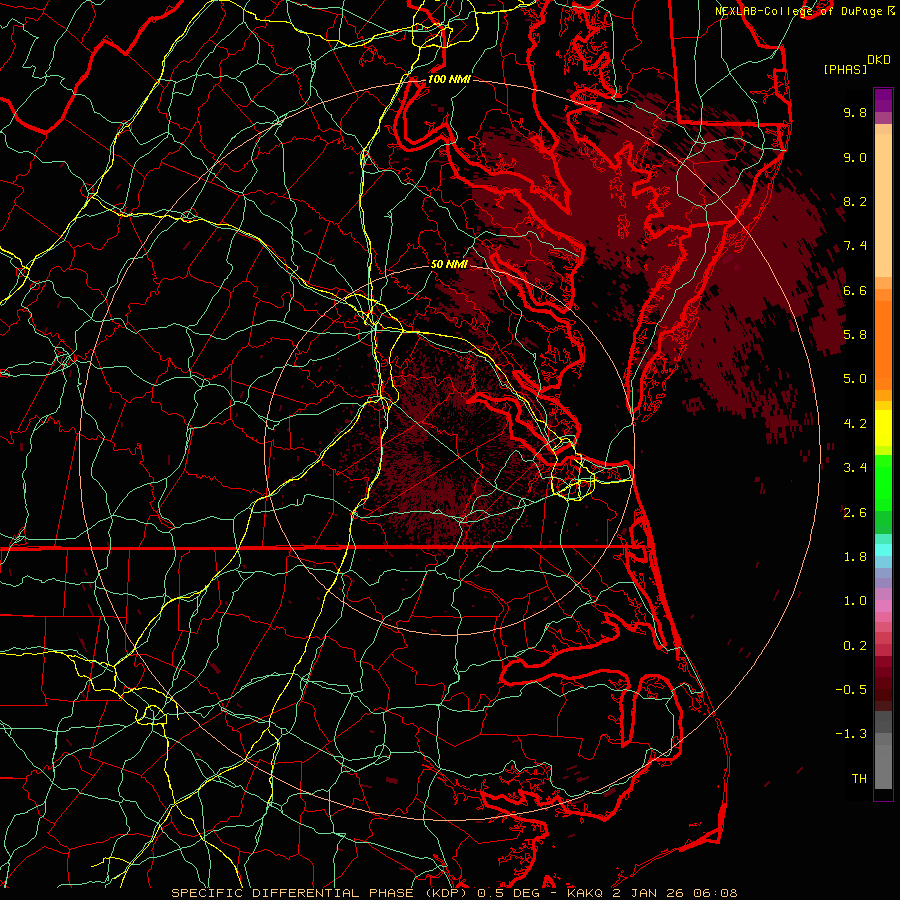Click the 4.2 scale value
Viewport: 900px width, 900px height.
point(855,424)
